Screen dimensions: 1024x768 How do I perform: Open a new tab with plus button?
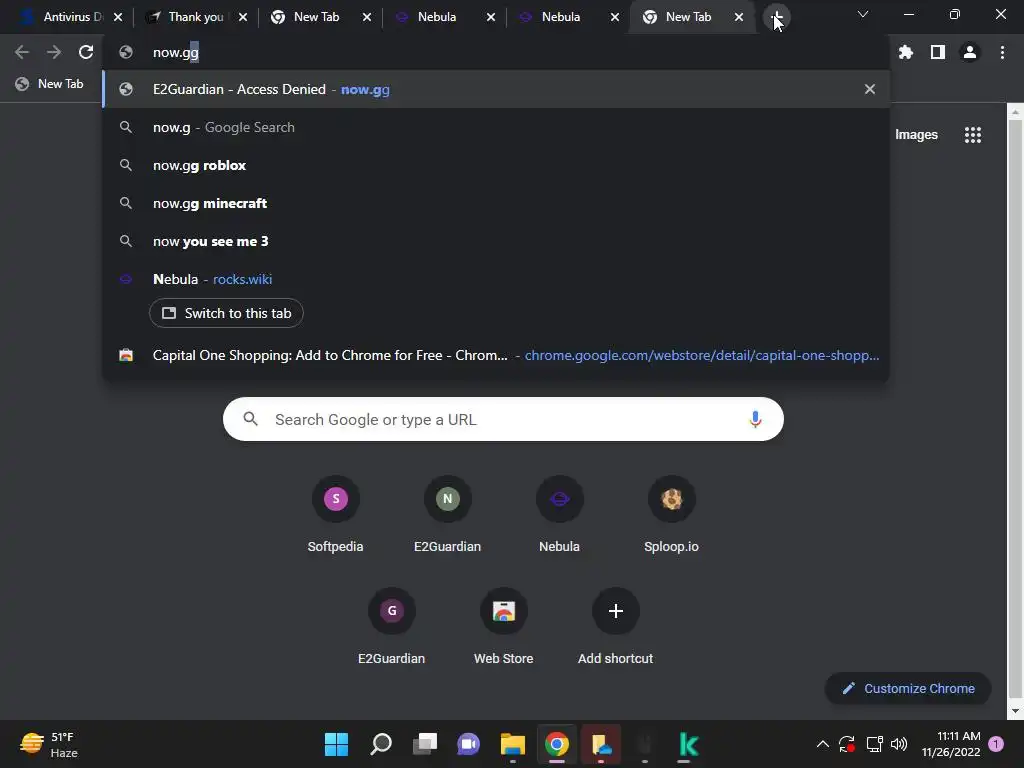pos(776,17)
